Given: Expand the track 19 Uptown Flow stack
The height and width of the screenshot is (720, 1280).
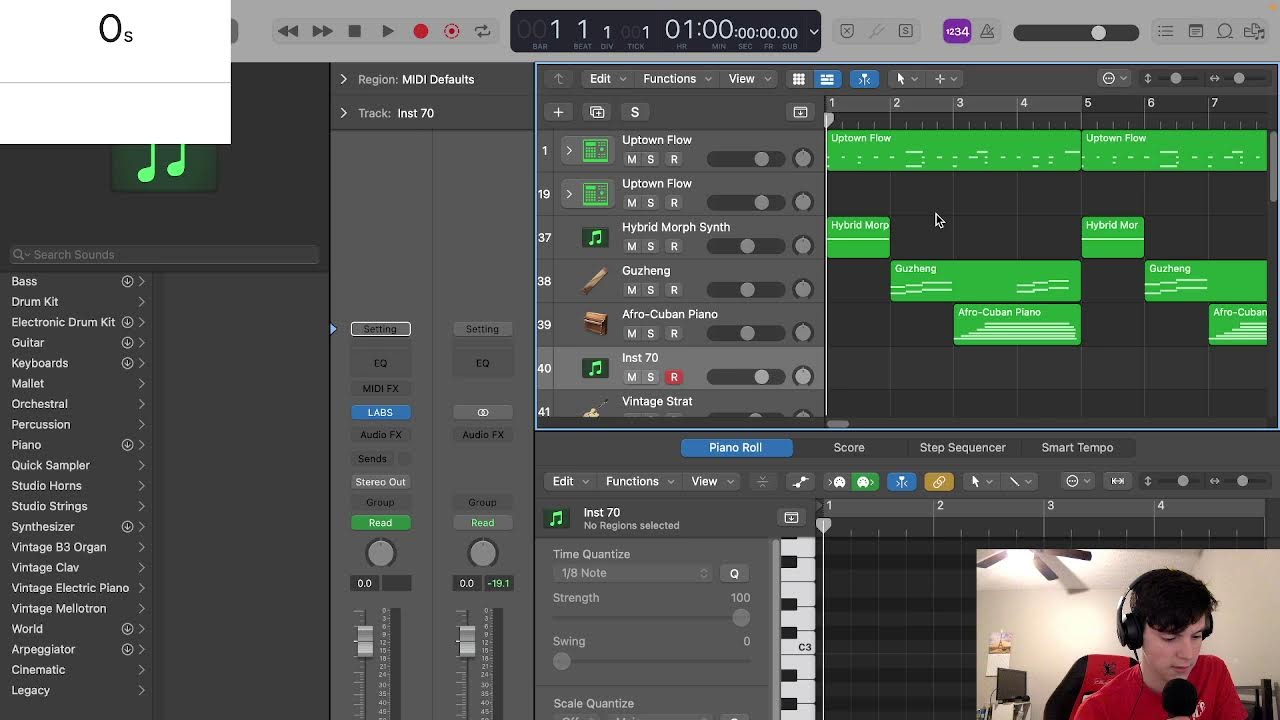Looking at the screenshot, I should click(569, 194).
